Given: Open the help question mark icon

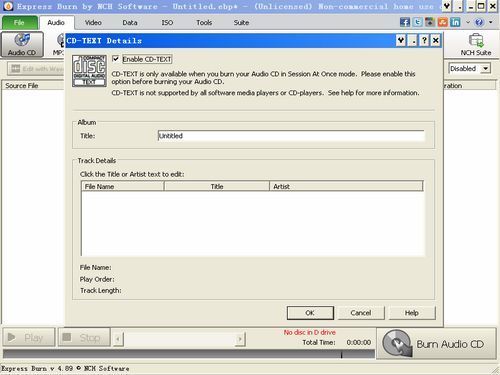Looking at the screenshot, I should tap(479, 22).
